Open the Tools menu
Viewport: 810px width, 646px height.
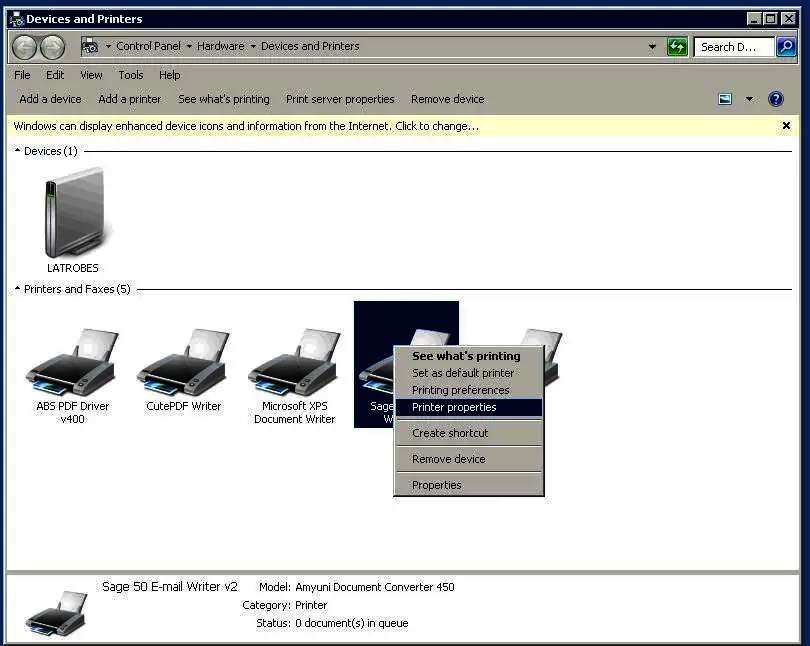pos(131,75)
